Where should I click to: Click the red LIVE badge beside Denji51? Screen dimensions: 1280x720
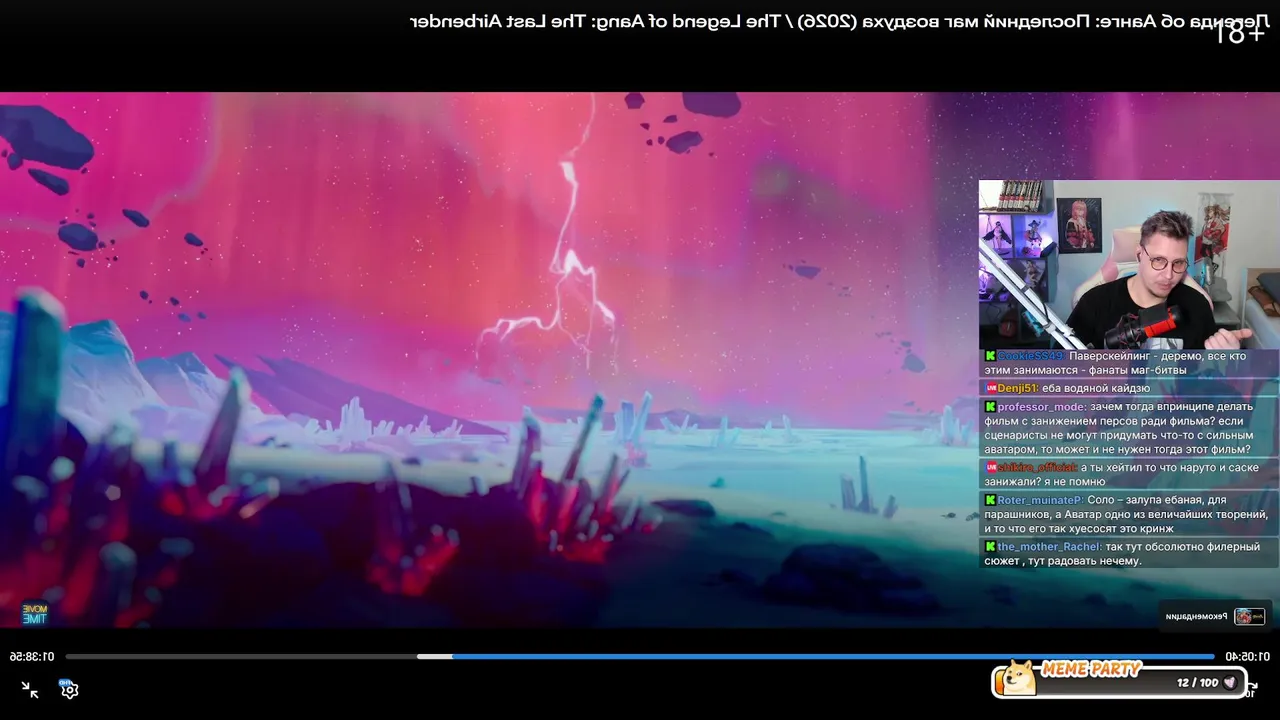[x=991, y=388]
